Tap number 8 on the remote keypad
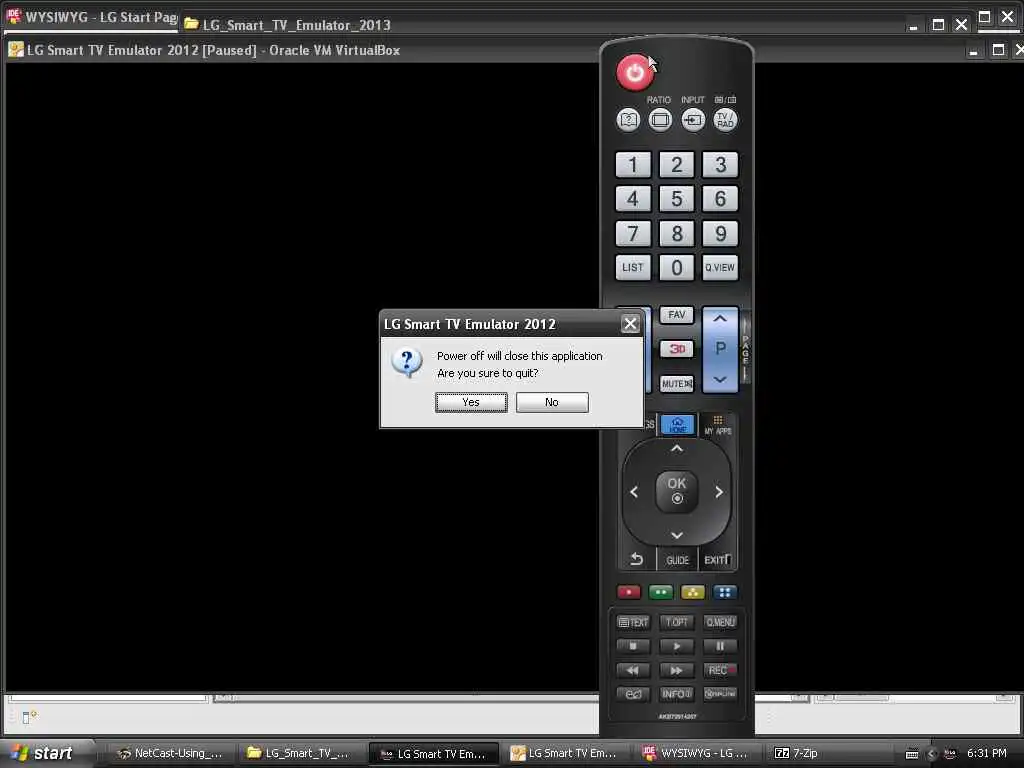Image resolution: width=1024 pixels, height=768 pixels. pos(677,234)
